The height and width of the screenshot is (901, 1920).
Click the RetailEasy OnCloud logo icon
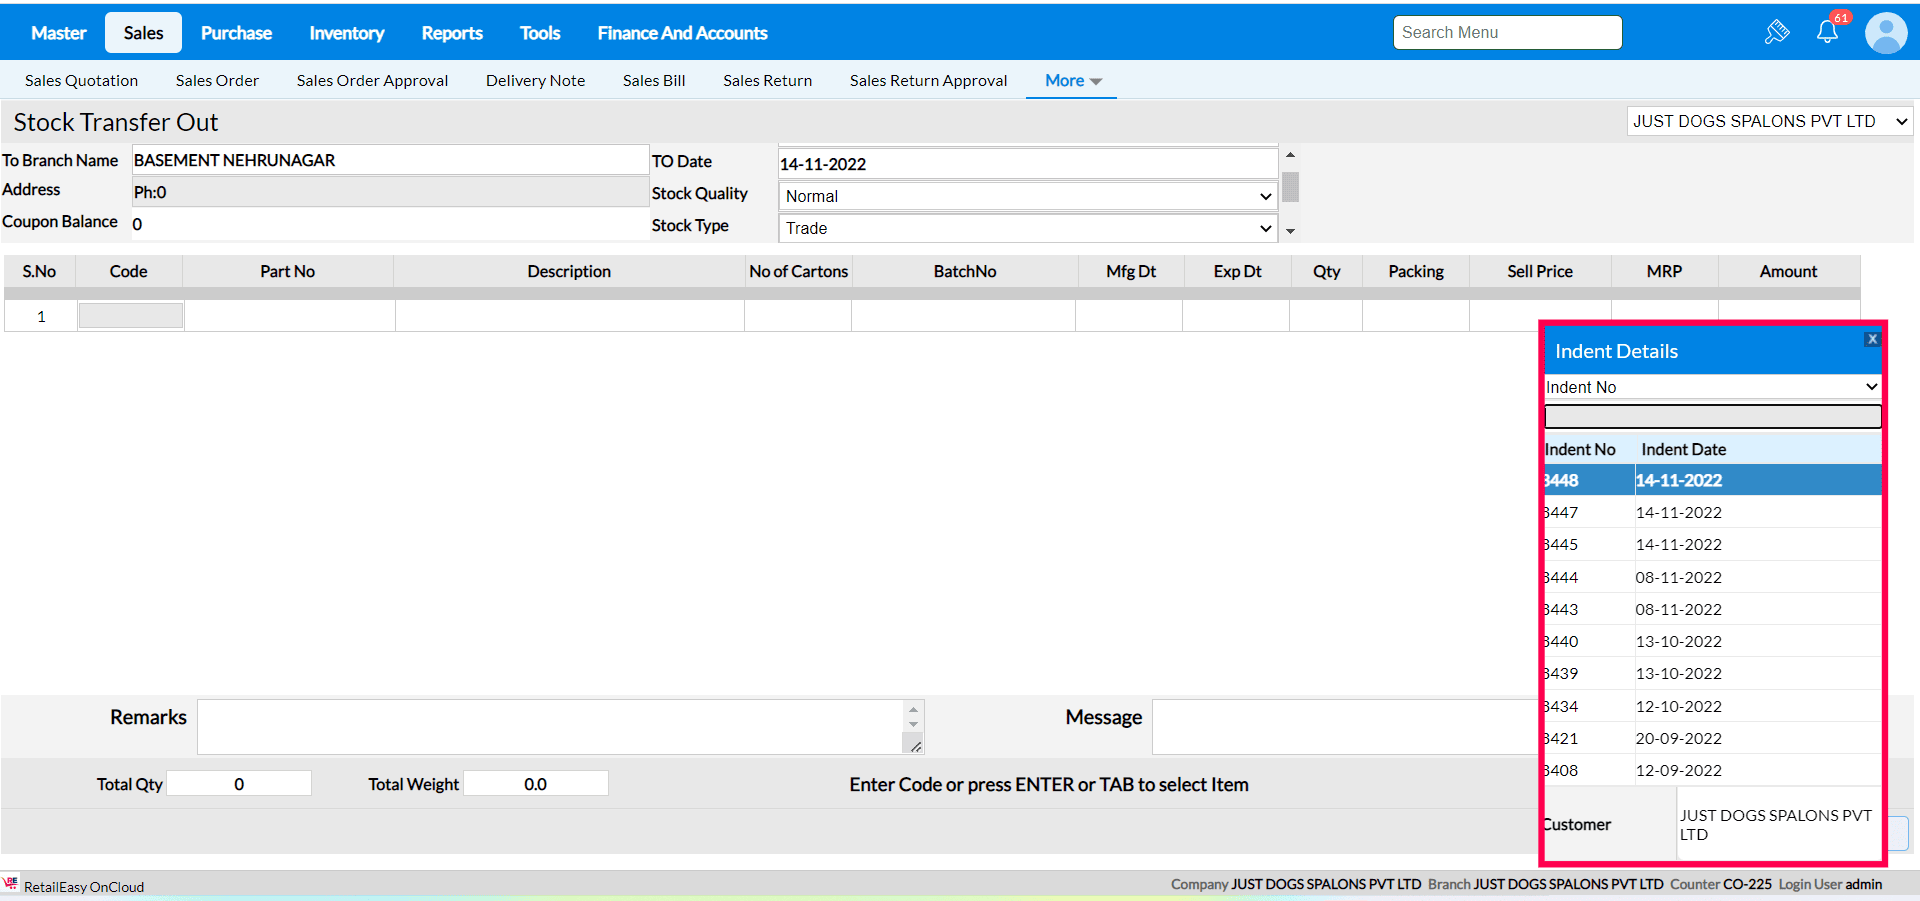tap(11, 884)
